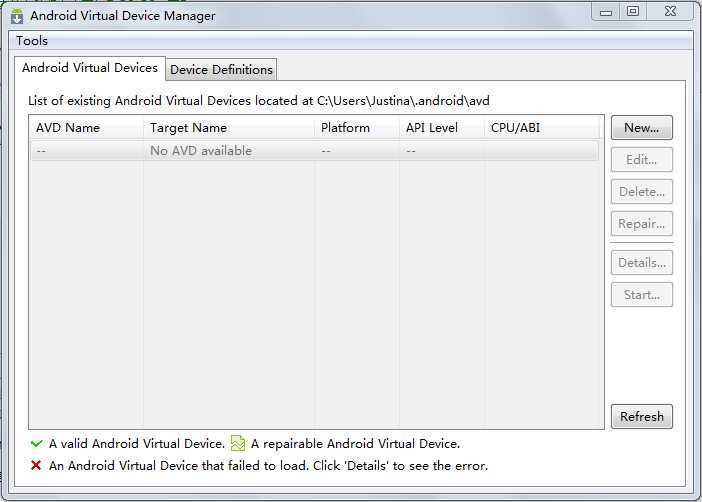This screenshot has height=502, width=702.
Task: Click the API Level column header
Action: pos(442,128)
